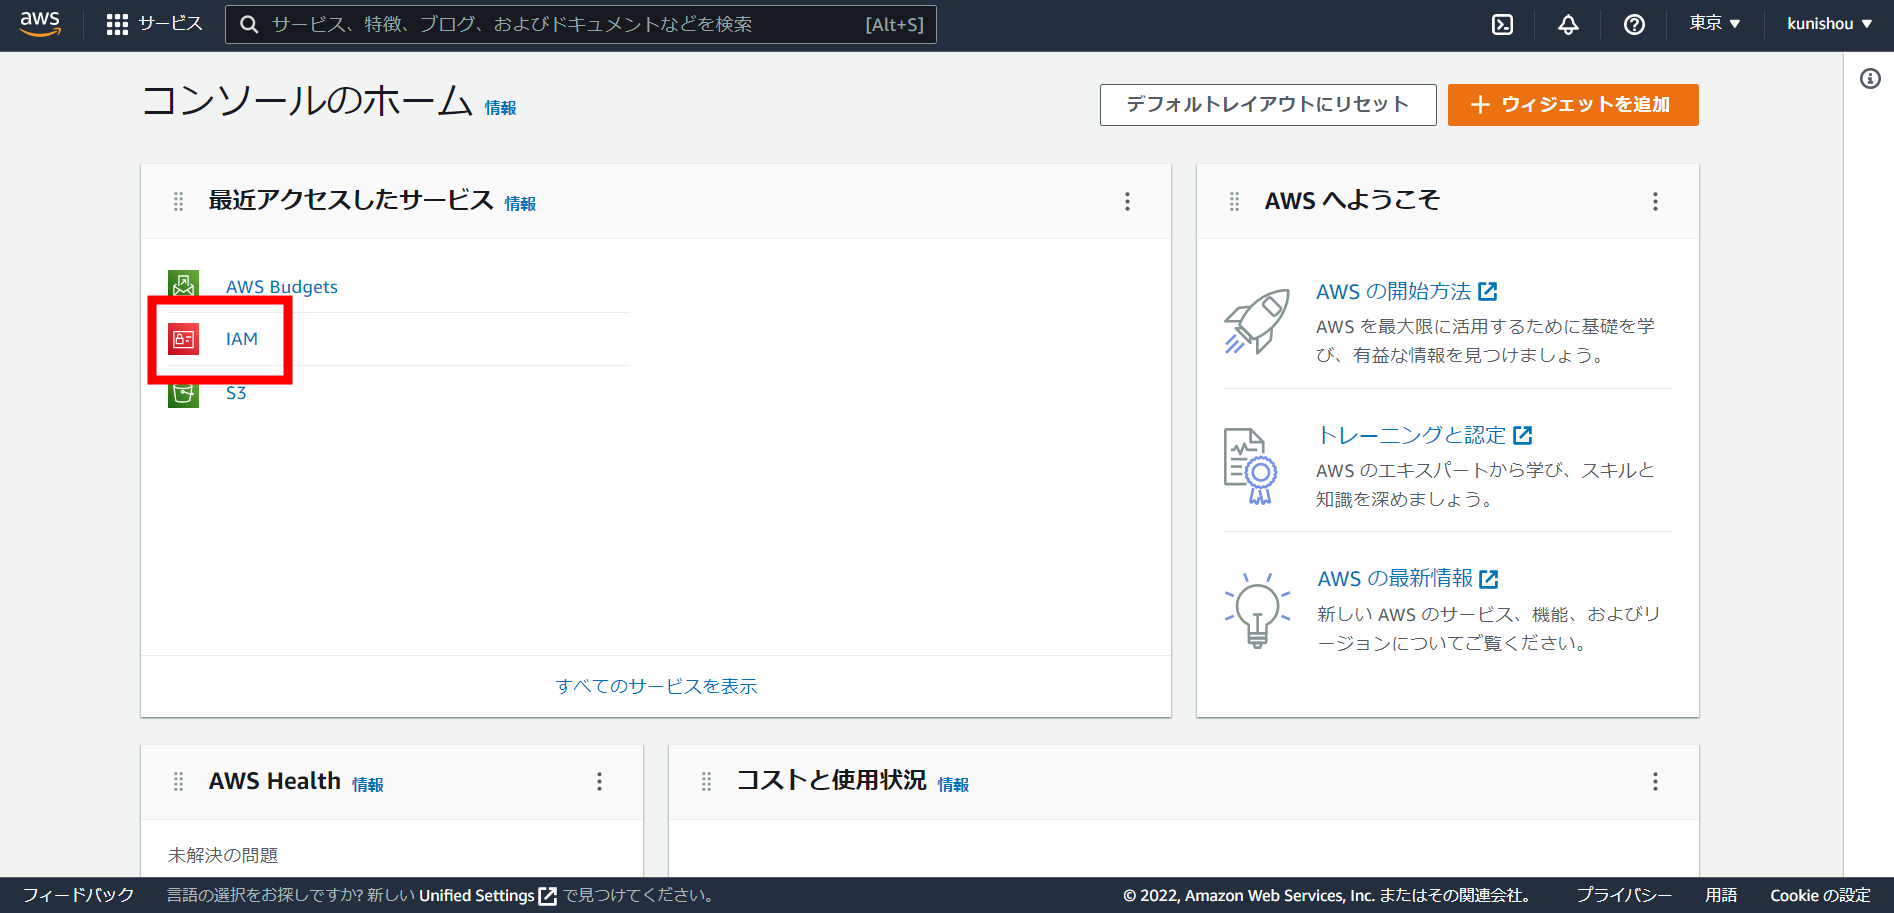This screenshot has width=1894, height=913.
Task: Open the kunishou account dropdown
Action: click(1828, 24)
